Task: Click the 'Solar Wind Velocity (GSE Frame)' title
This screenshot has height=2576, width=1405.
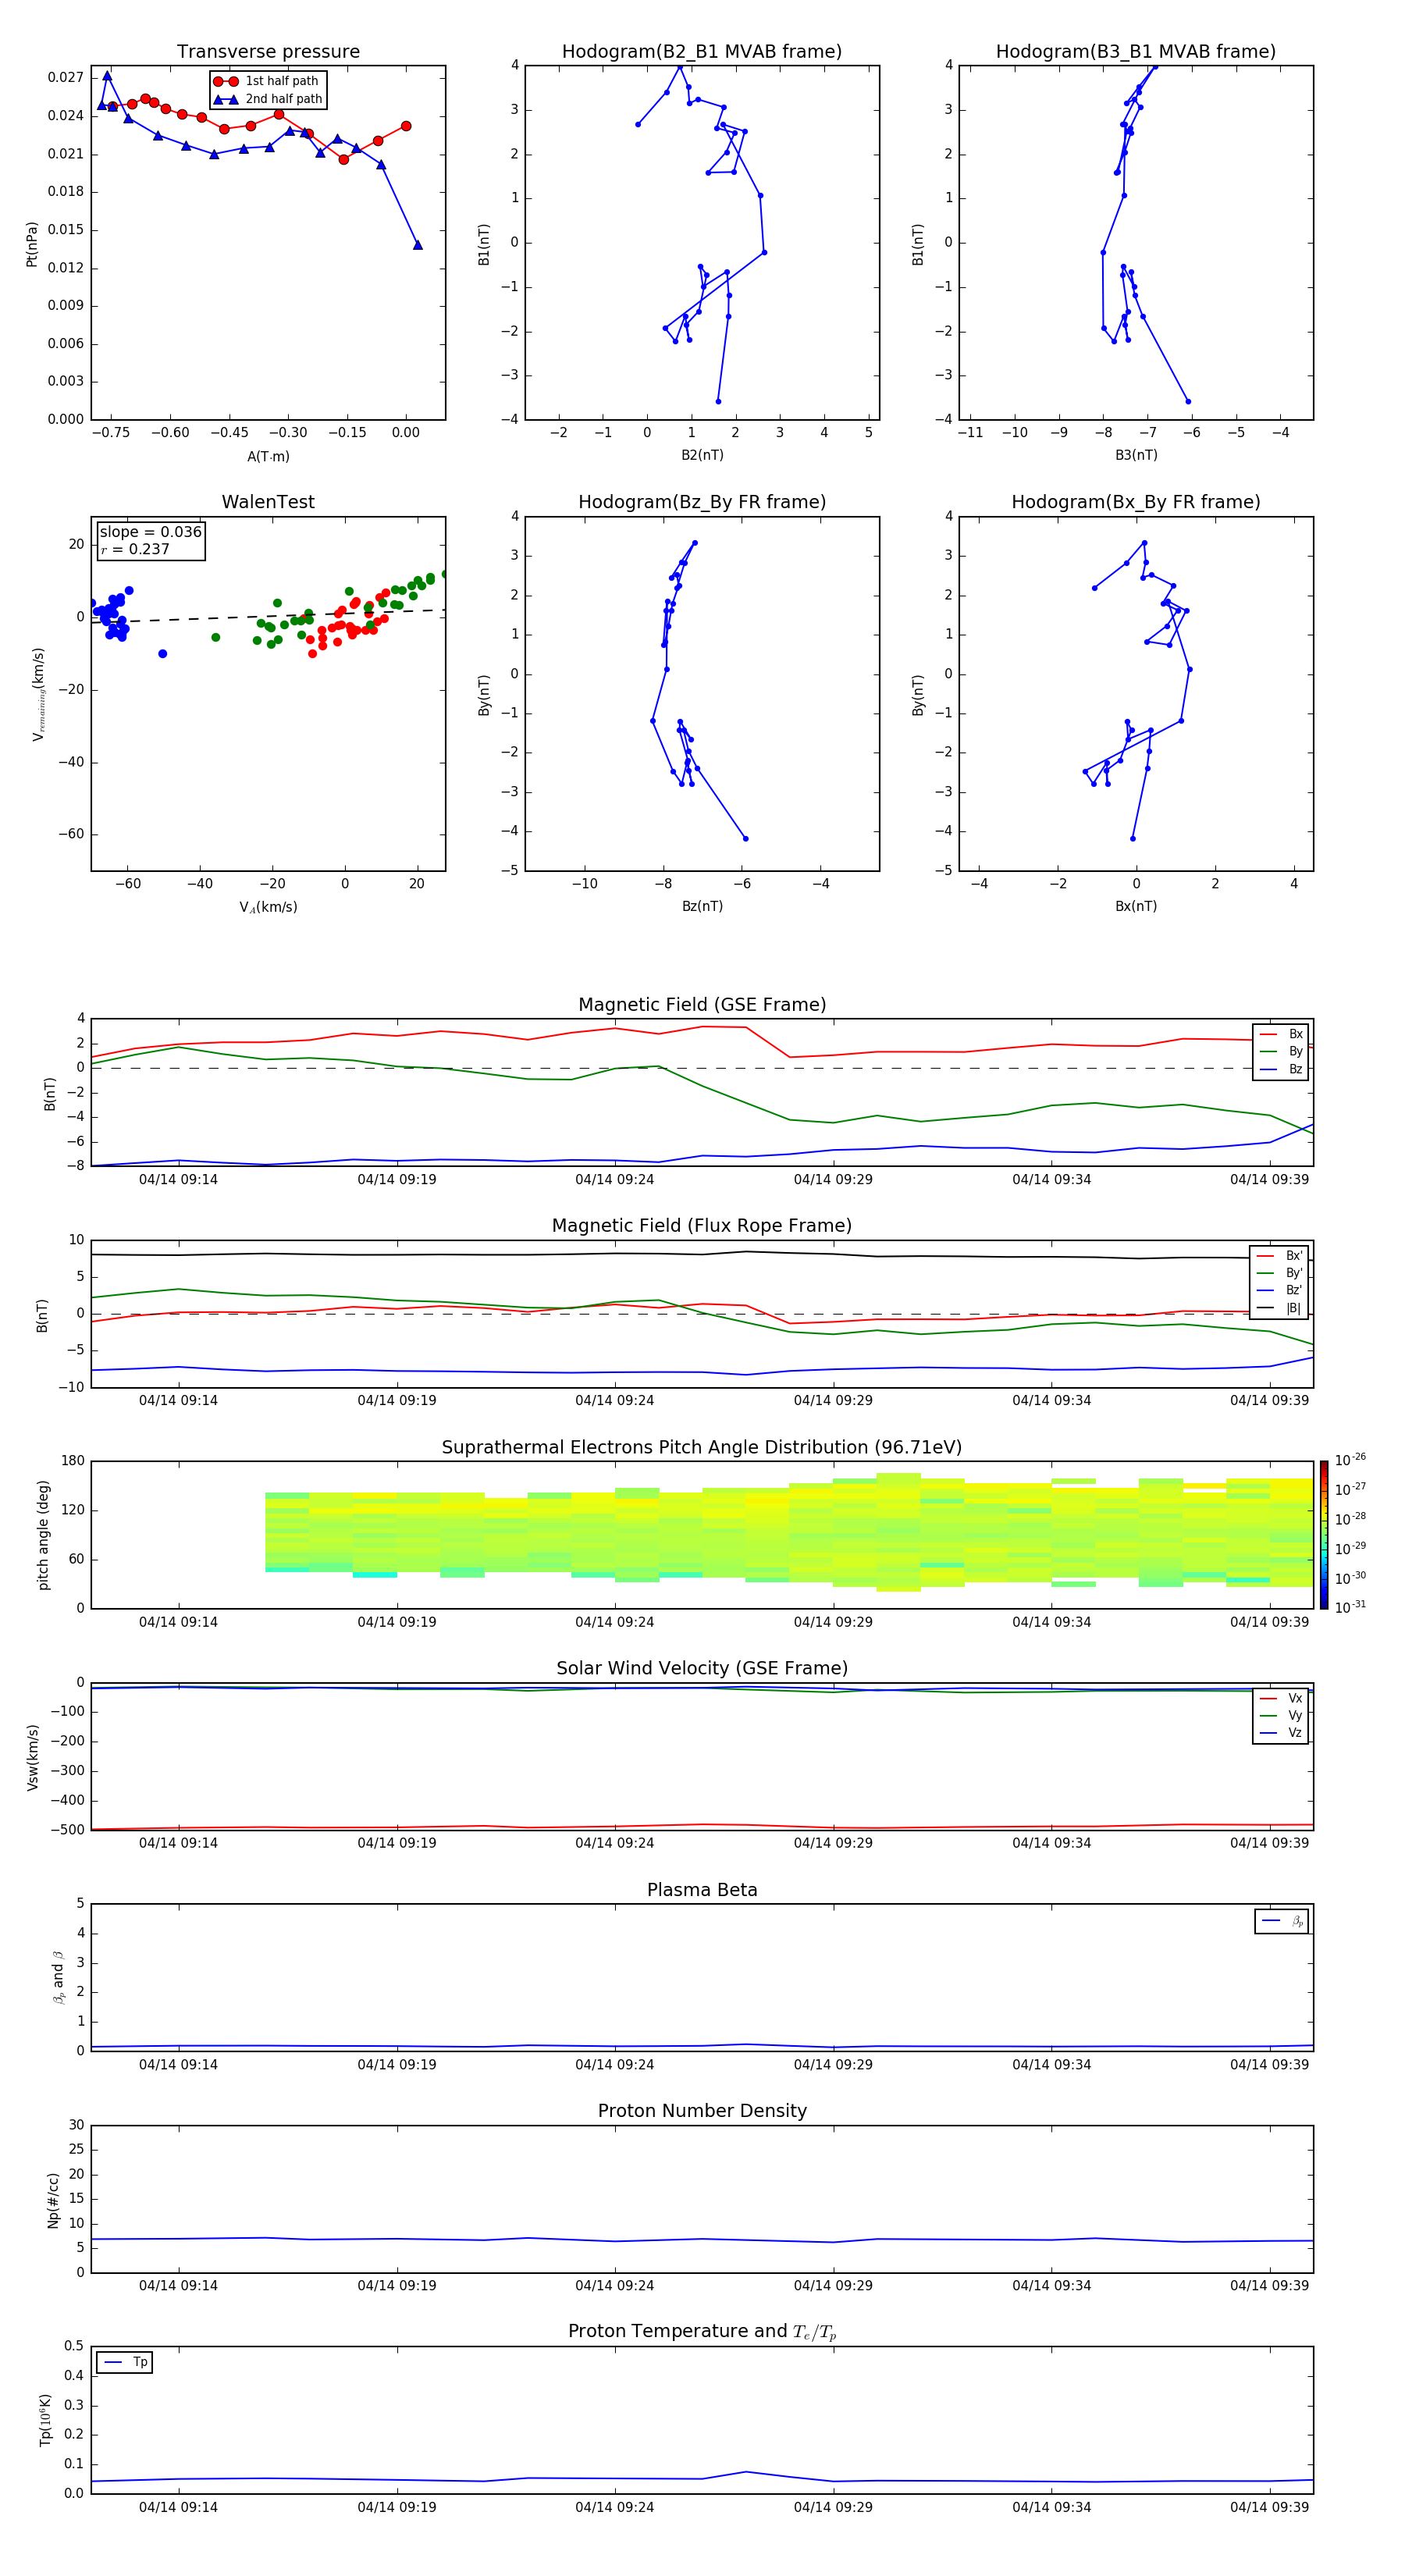Action: click(702, 1668)
